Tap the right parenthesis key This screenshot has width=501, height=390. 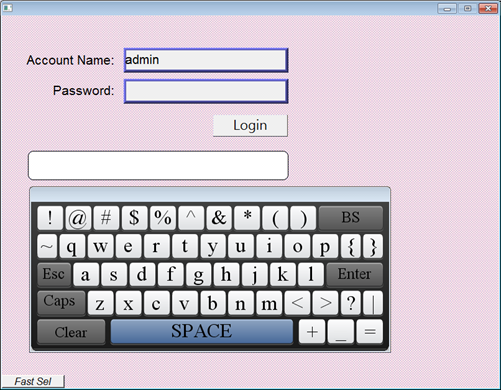coord(303,218)
